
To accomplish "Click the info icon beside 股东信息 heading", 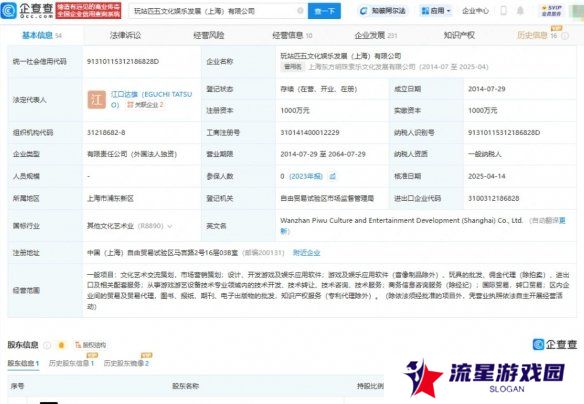I will tap(47, 345).
